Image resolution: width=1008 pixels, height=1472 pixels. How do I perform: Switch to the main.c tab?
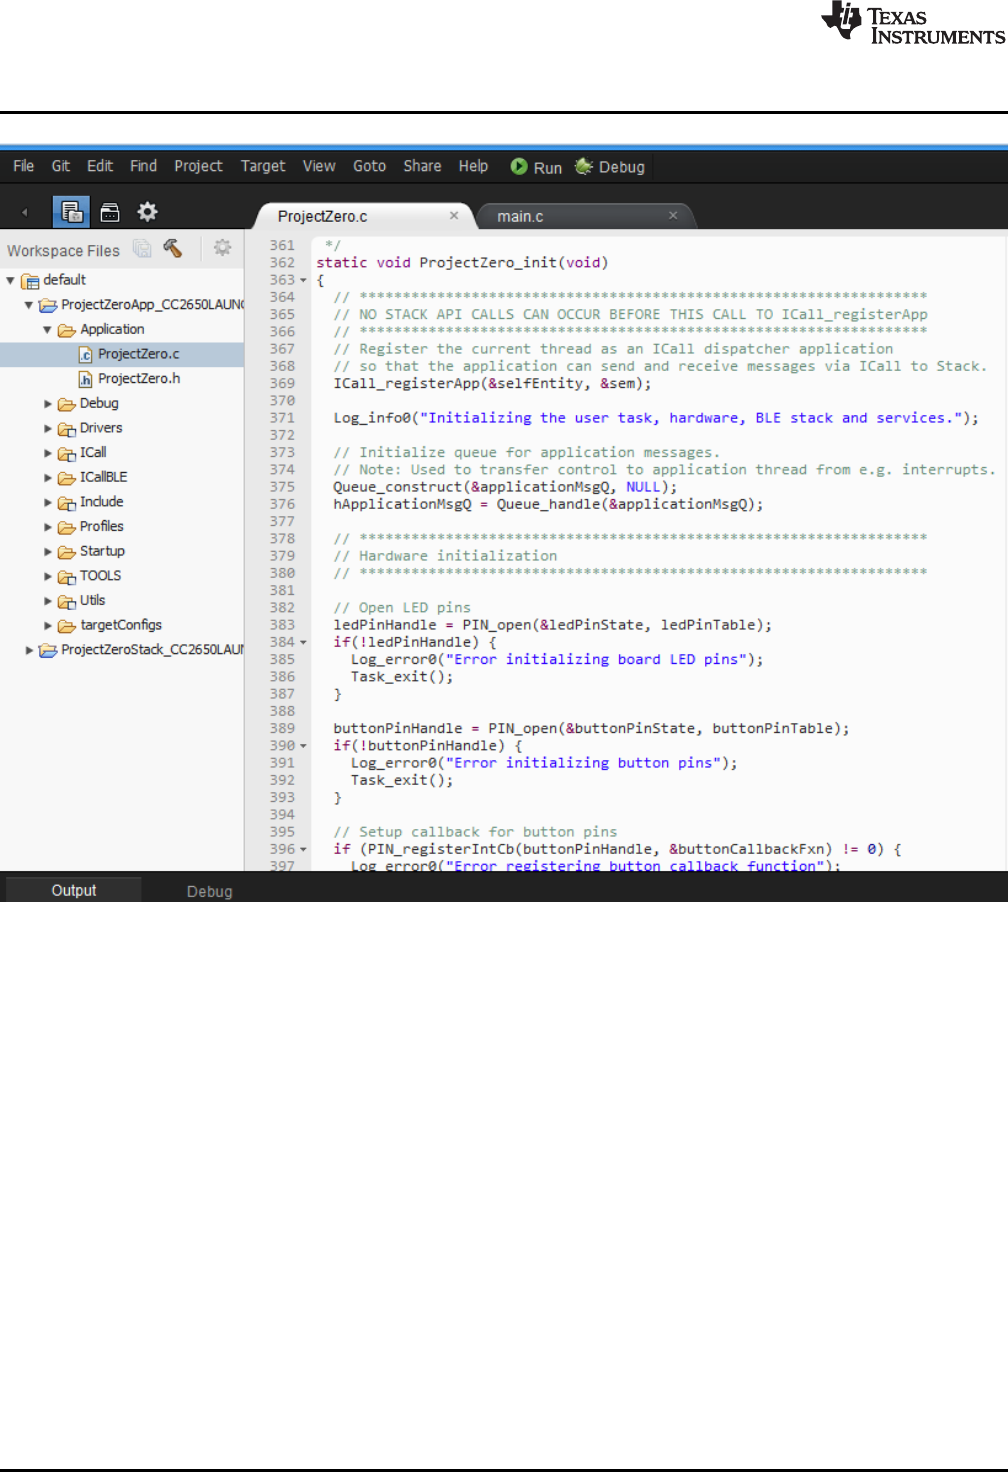click(x=520, y=217)
